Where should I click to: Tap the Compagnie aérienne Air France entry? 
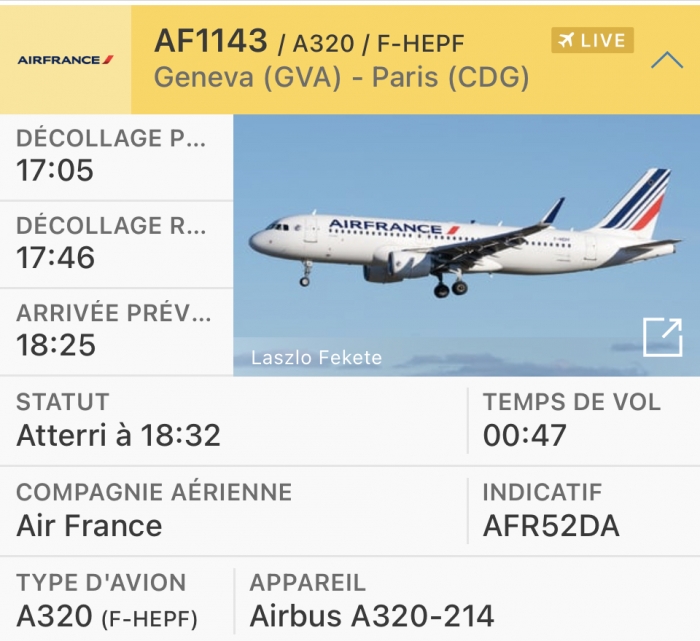tap(233, 511)
